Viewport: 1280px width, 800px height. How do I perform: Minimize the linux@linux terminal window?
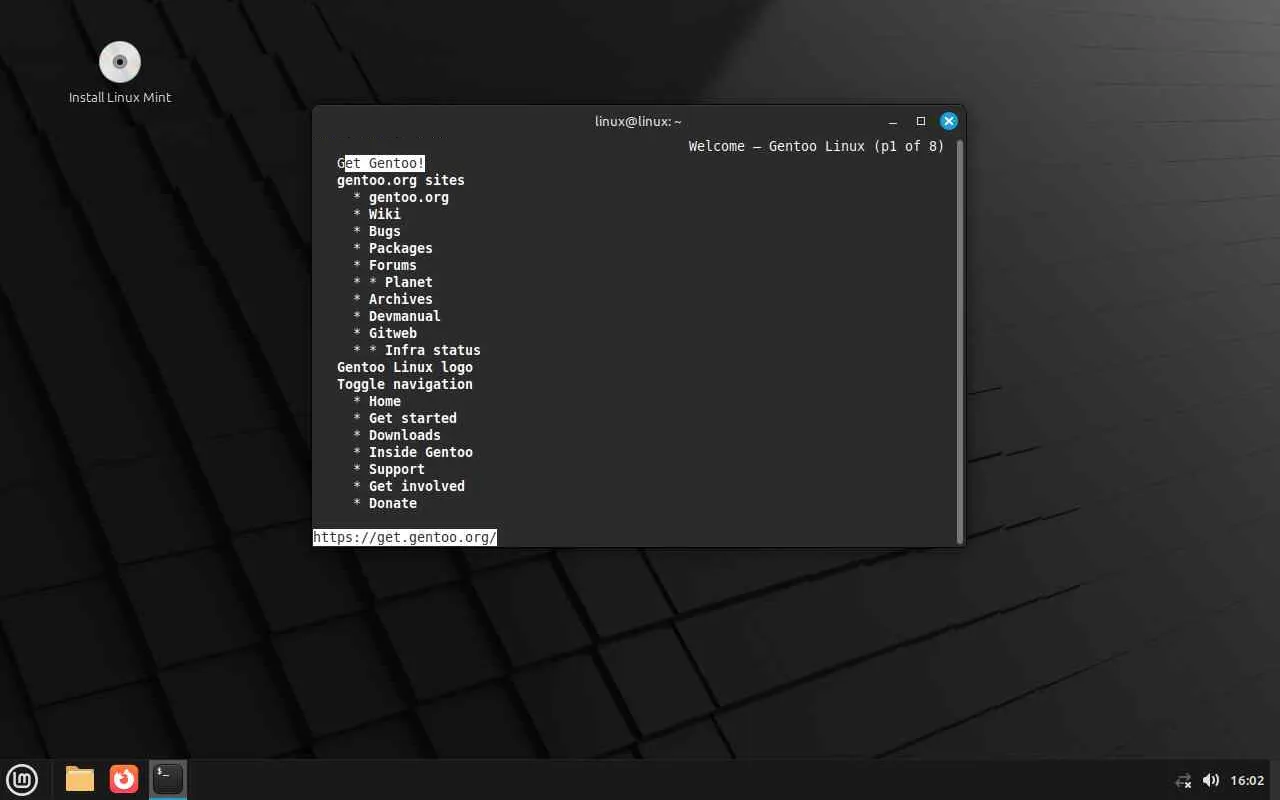tap(894, 121)
